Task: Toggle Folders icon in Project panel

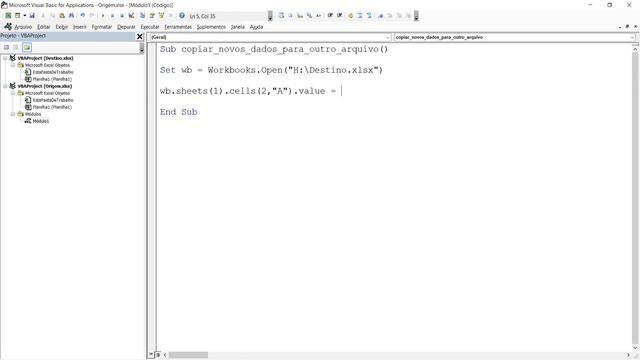Action: 27,47
